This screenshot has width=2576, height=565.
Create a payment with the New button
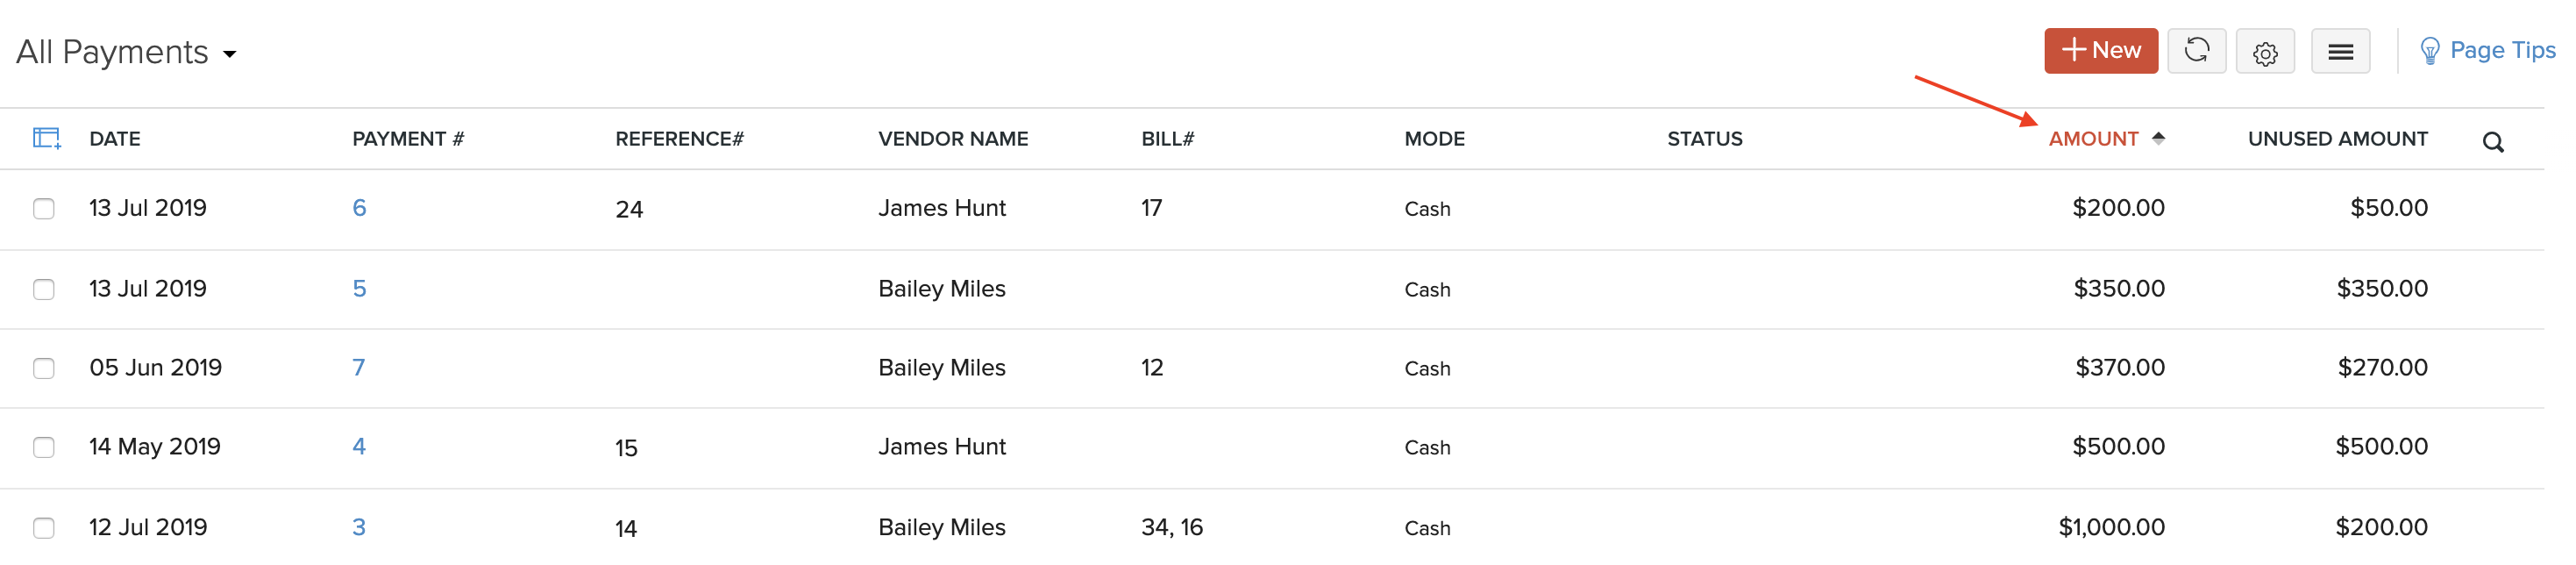click(x=2101, y=49)
